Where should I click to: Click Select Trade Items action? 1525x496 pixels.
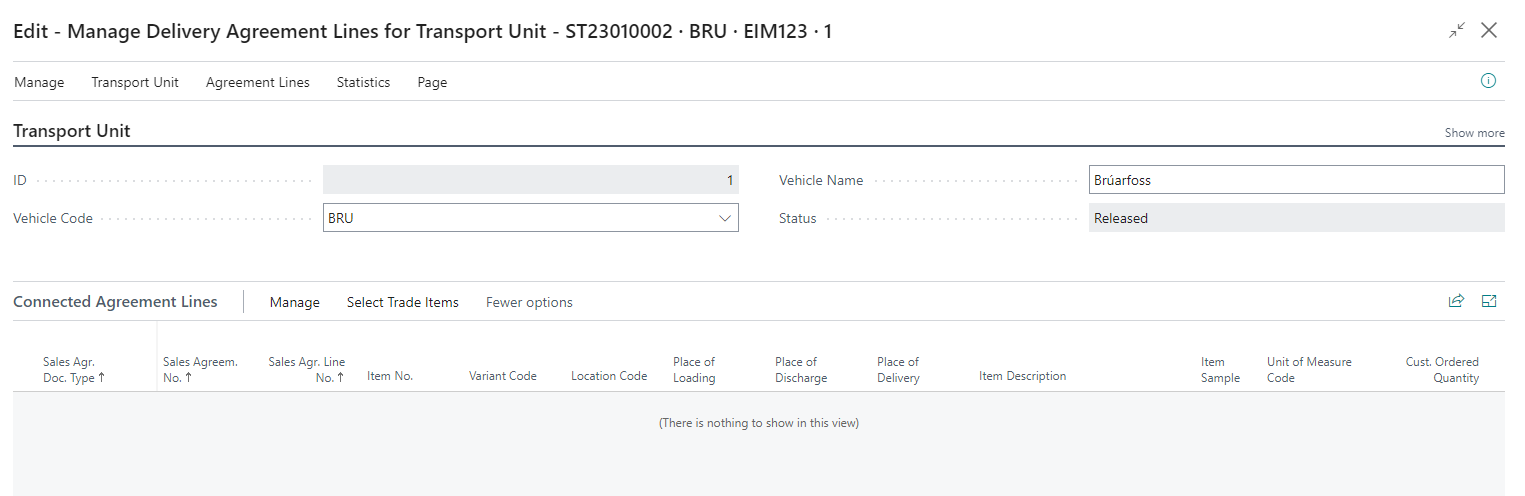click(x=402, y=302)
